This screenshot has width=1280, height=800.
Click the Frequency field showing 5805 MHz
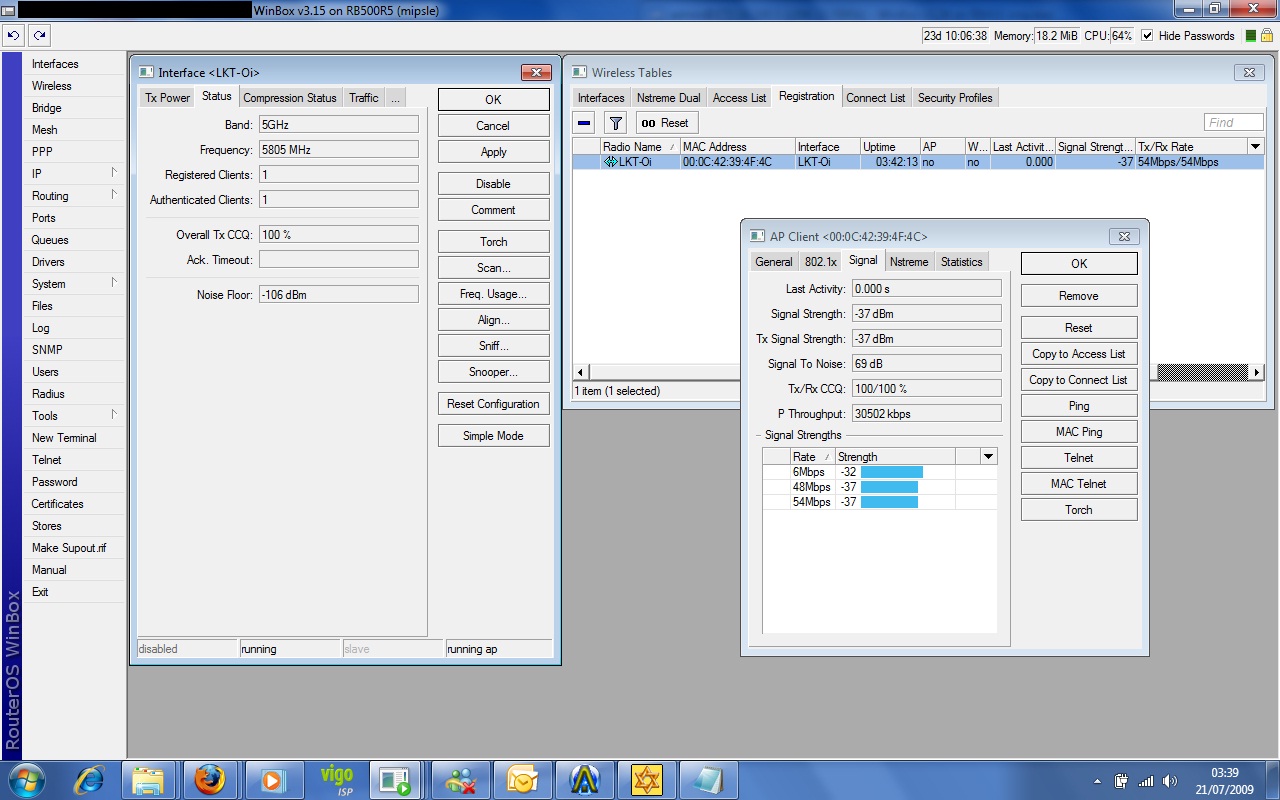click(x=338, y=150)
